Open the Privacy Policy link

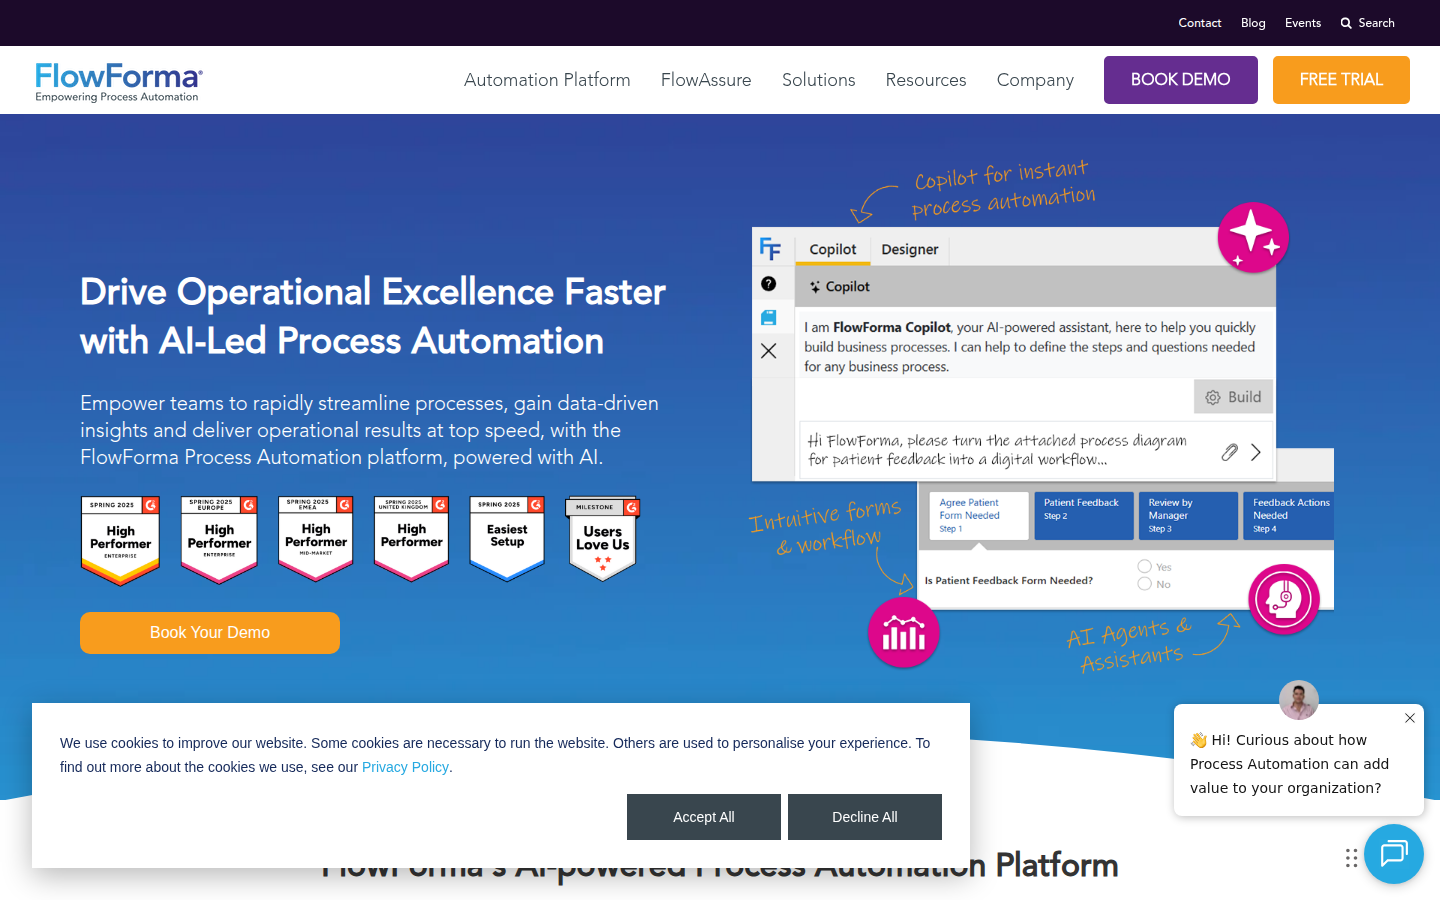tap(405, 767)
